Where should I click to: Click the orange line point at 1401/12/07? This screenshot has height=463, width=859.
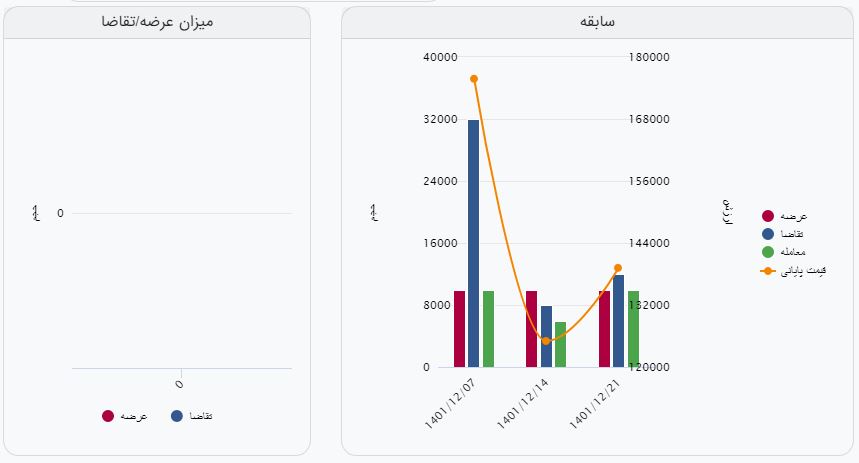(x=473, y=79)
